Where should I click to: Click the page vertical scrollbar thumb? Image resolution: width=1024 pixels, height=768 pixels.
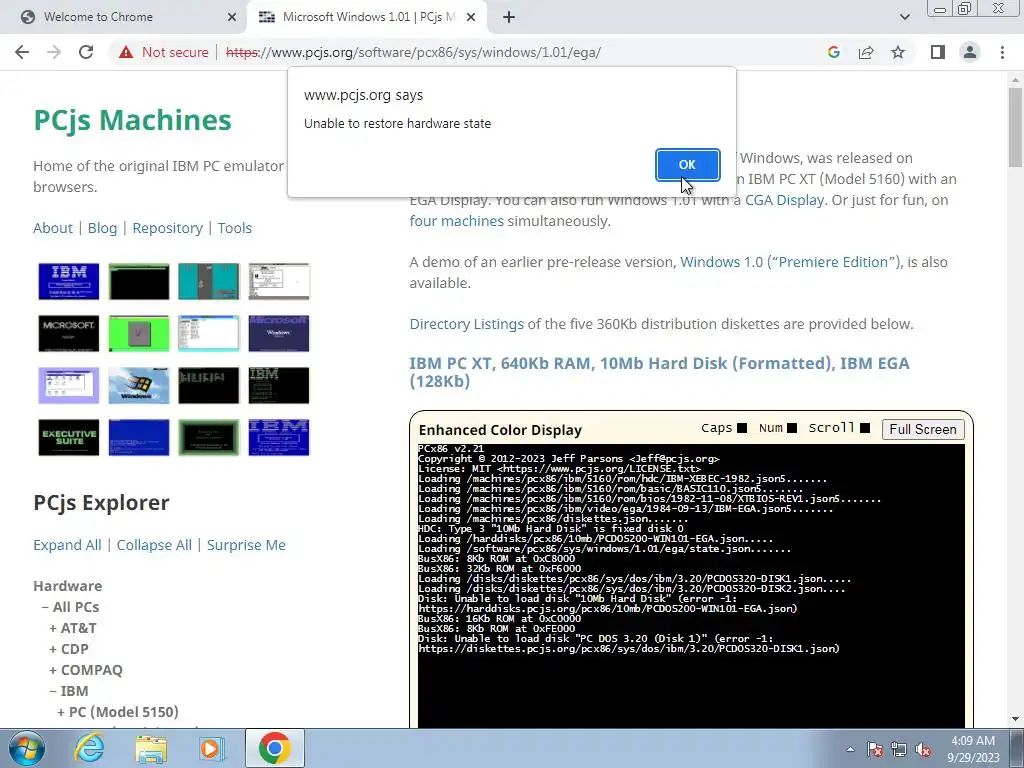point(1015,127)
